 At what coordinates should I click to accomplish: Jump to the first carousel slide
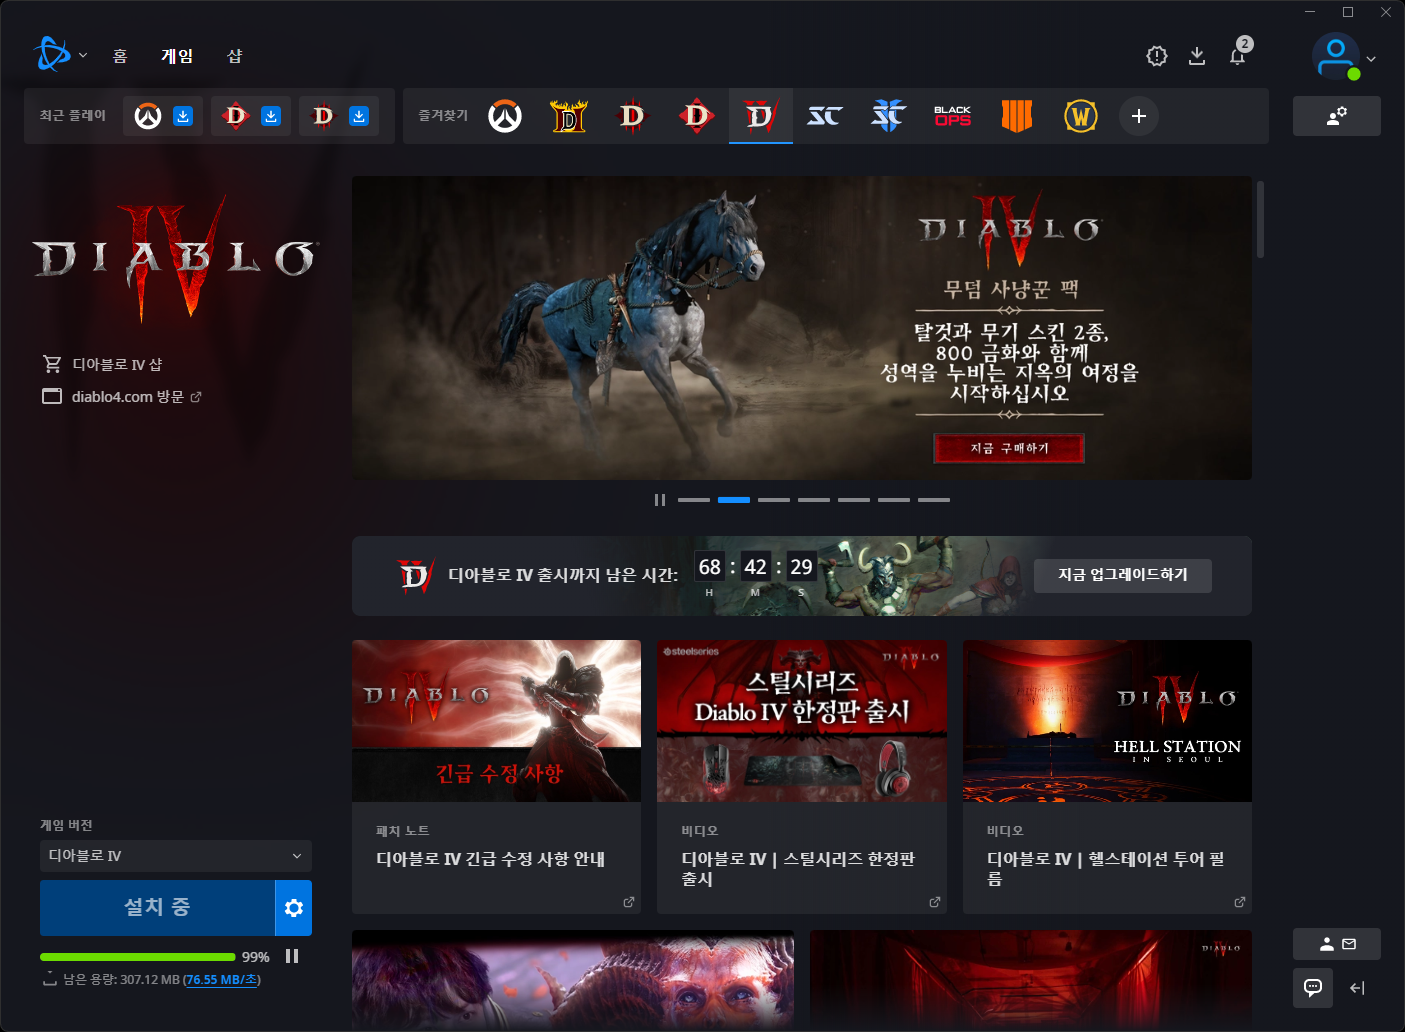(x=694, y=500)
